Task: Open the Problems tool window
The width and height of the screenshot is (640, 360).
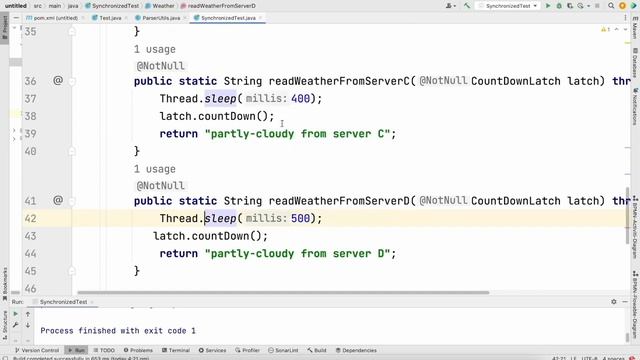Action: tap(138, 350)
